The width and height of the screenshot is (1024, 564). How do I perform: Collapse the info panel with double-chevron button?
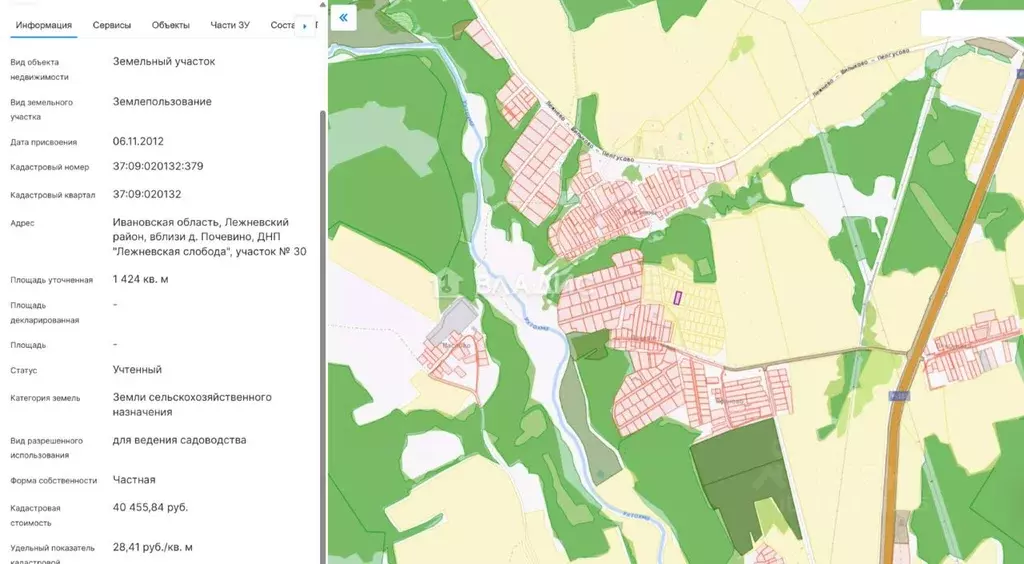[343, 18]
